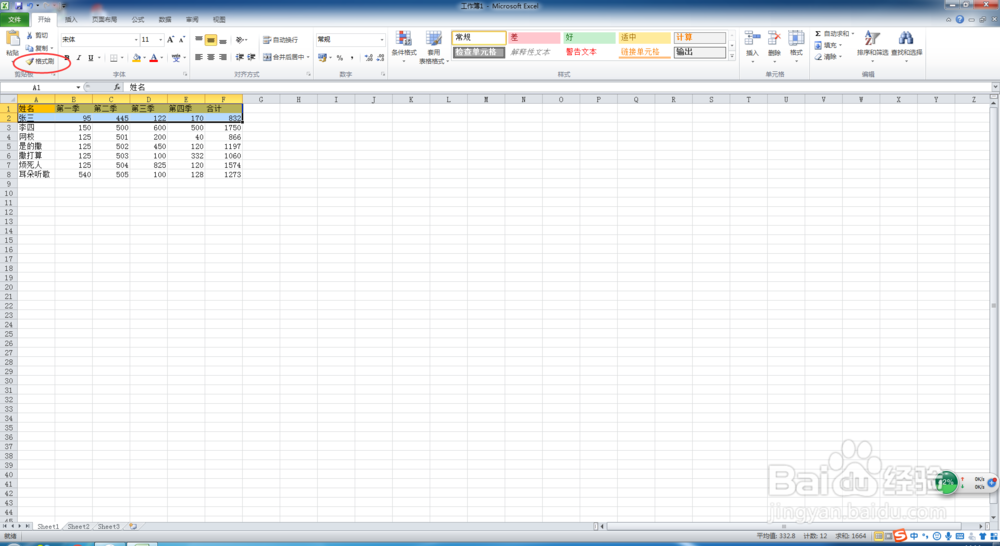Toggle Middle Align (highlighted)

point(210,40)
